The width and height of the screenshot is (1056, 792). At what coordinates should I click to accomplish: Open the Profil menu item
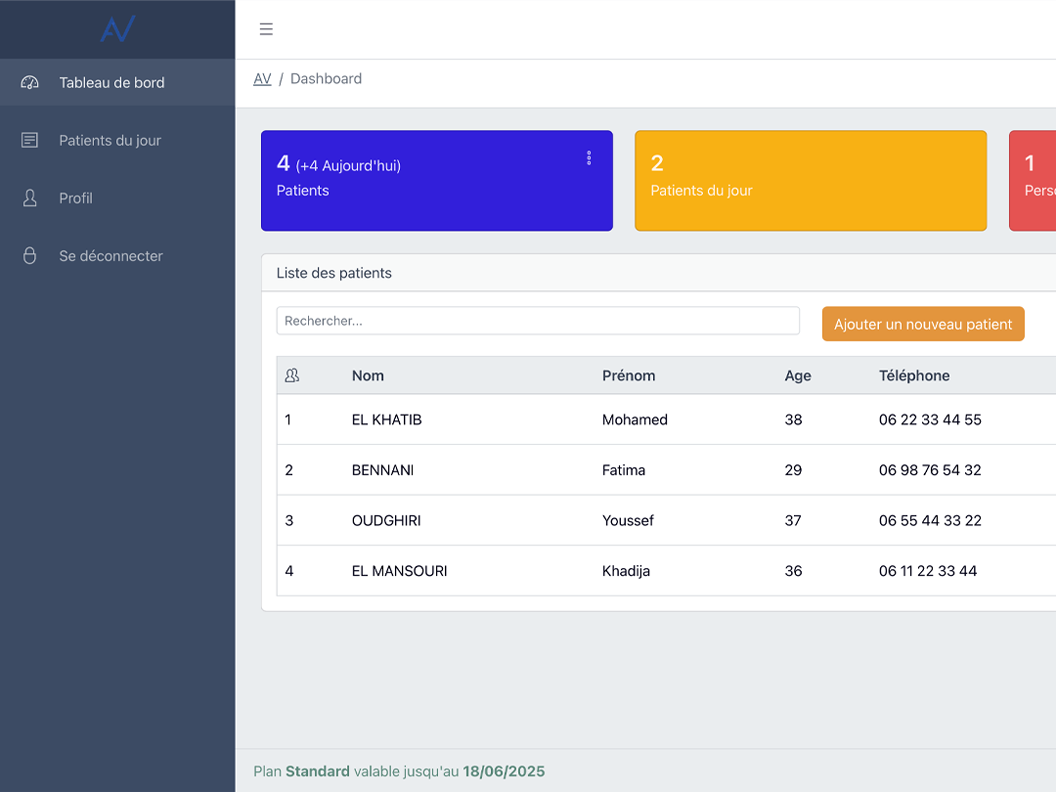click(76, 198)
